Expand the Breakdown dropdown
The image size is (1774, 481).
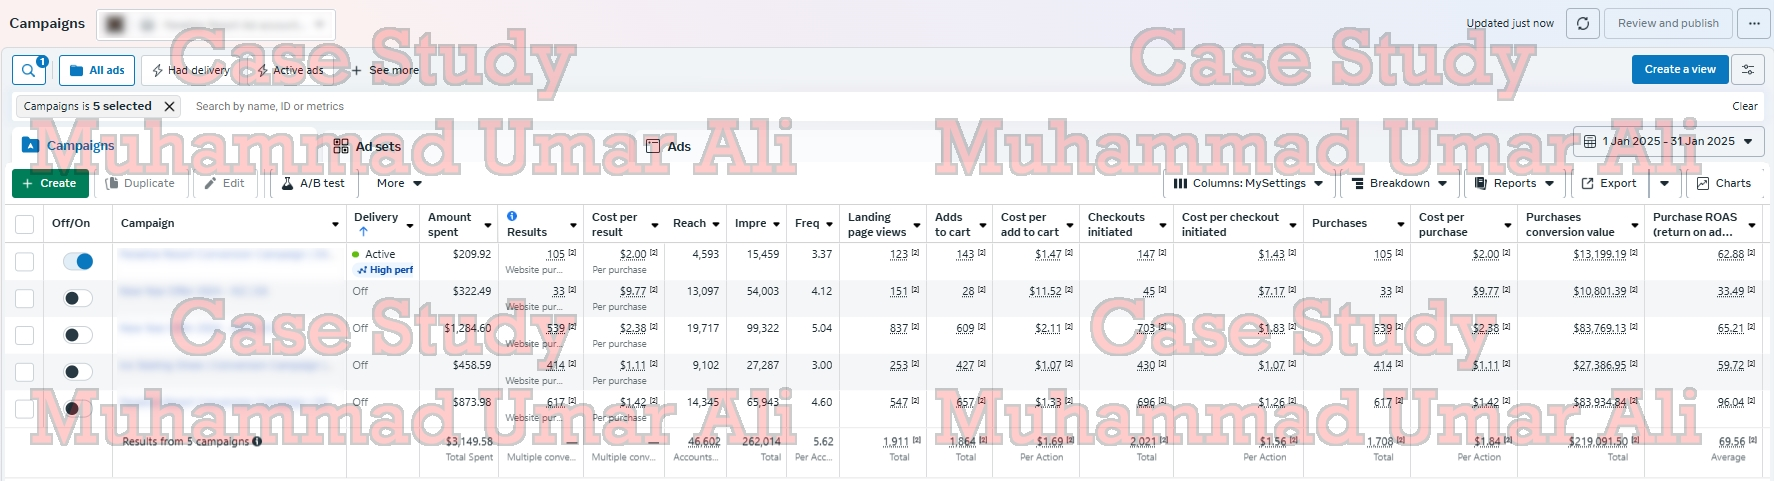click(x=1399, y=183)
